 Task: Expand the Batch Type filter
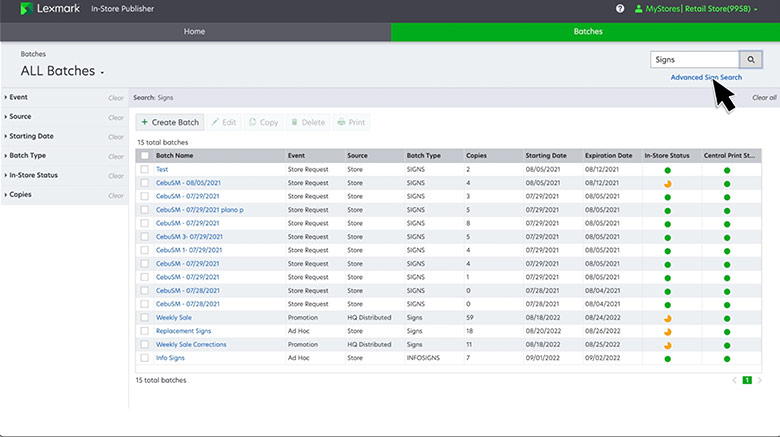(27, 155)
